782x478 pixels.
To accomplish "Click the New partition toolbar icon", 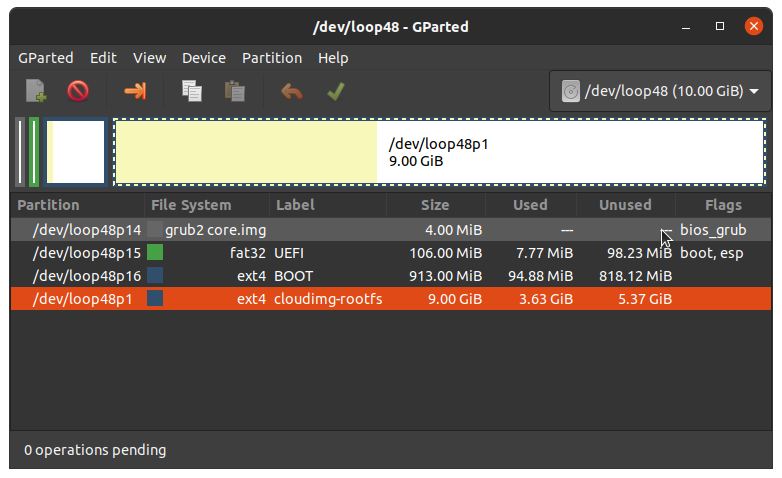I will click(36, 91).
